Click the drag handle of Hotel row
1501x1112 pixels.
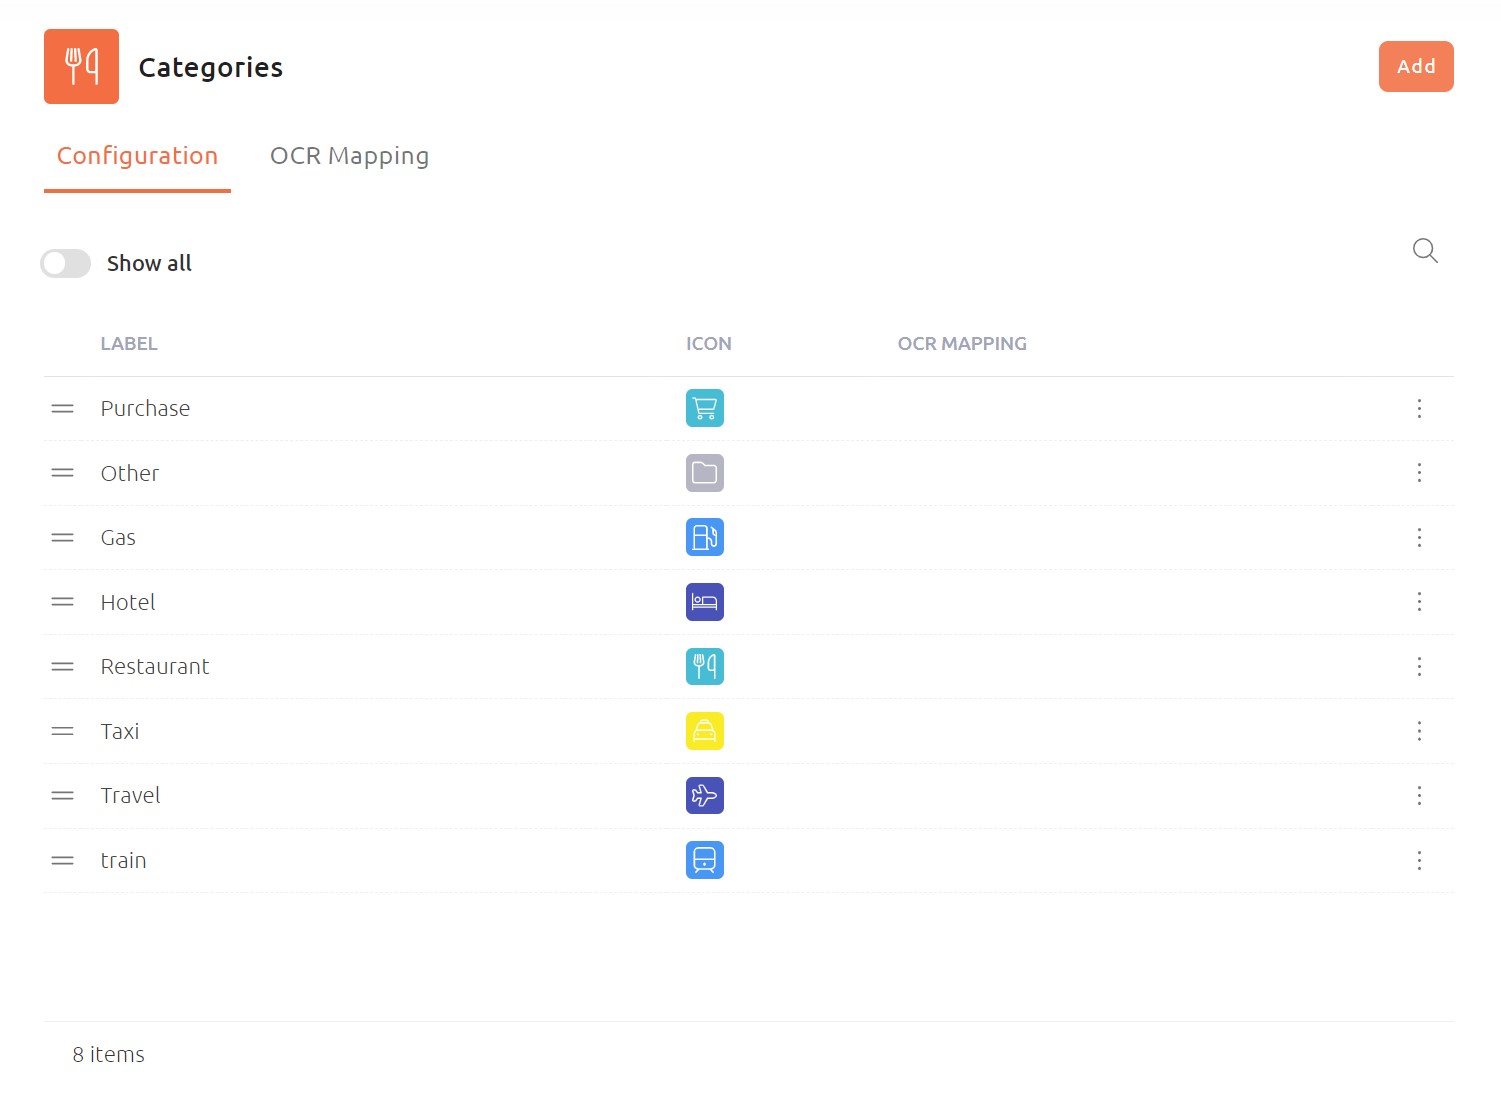click(63, 602)
